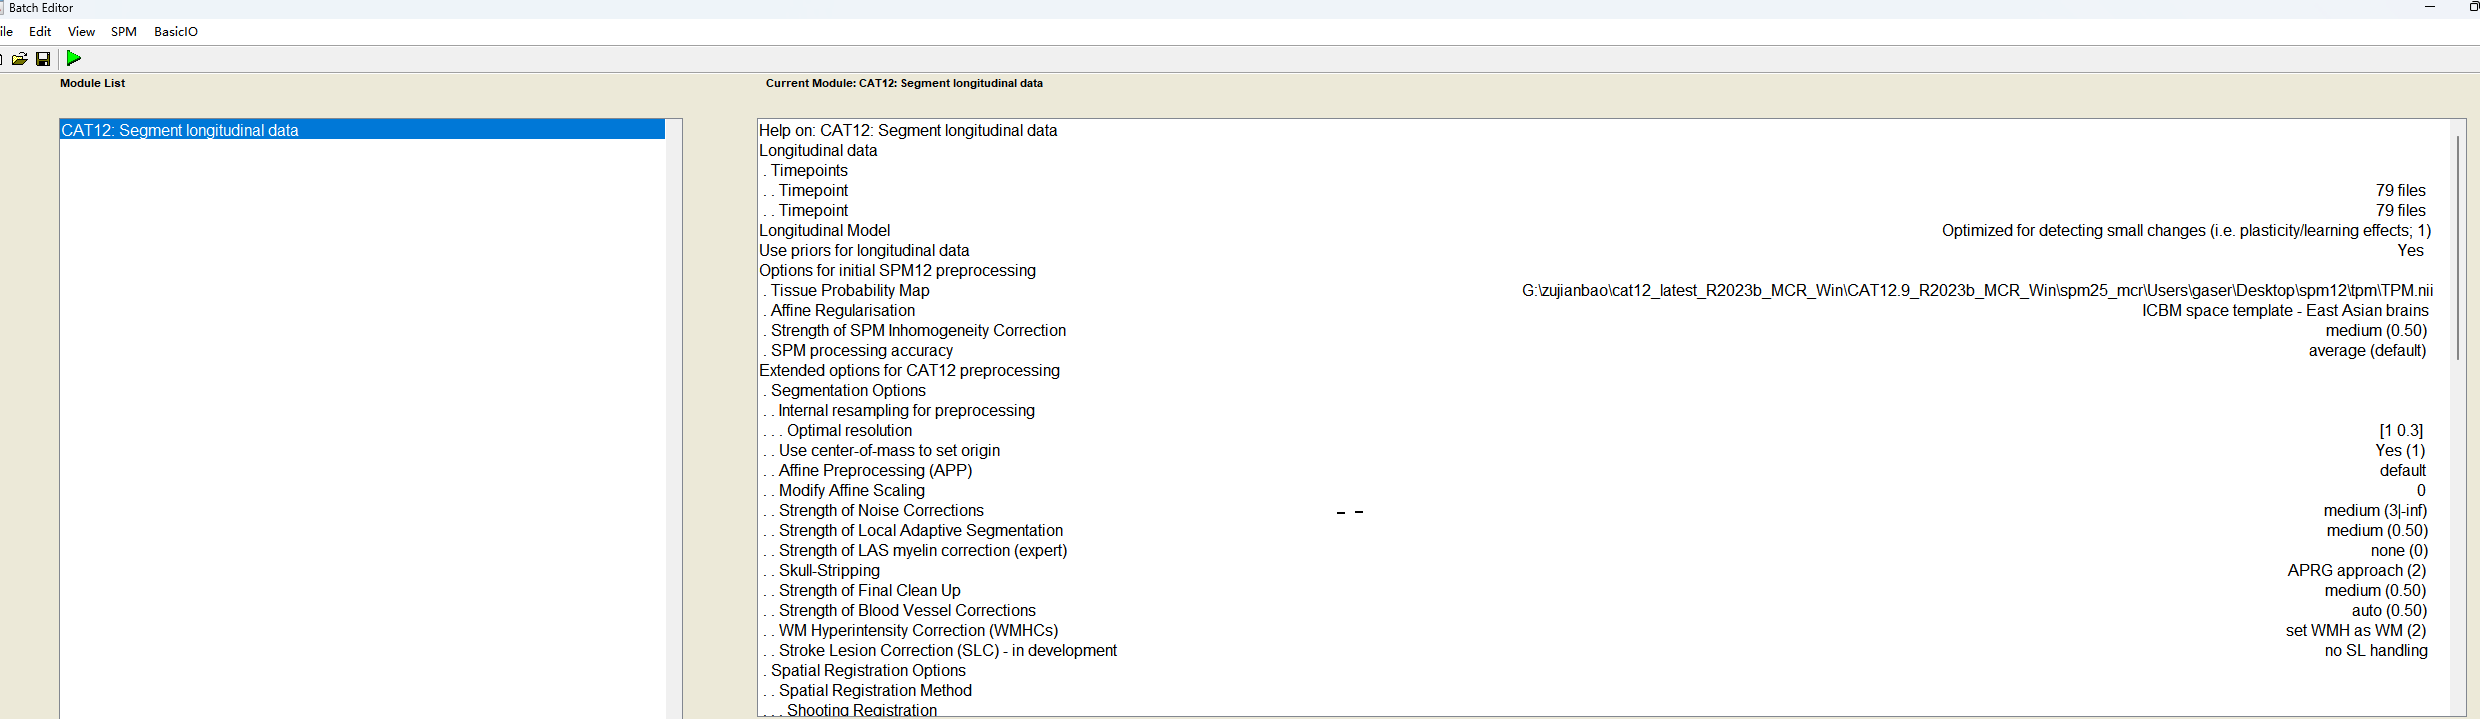Viewport: 2480px width, 719px height.
Task: Select the Optimal resolution parameter
Action: click(x=849, y=431)
